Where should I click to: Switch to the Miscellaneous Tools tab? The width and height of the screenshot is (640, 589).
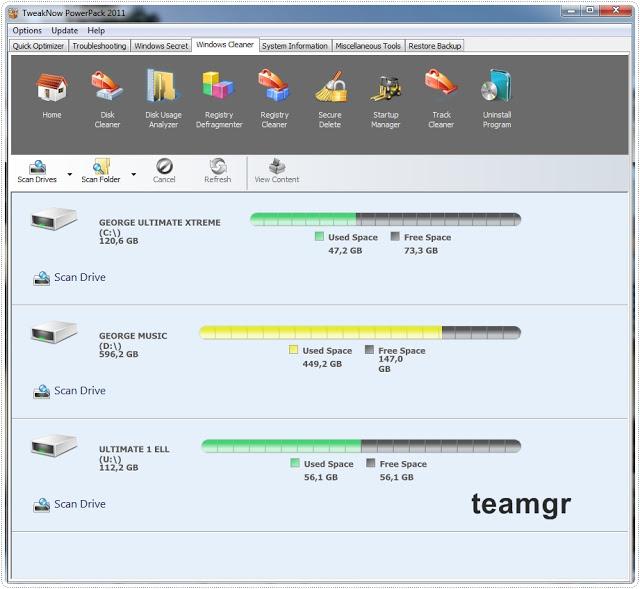pos(368,46)
